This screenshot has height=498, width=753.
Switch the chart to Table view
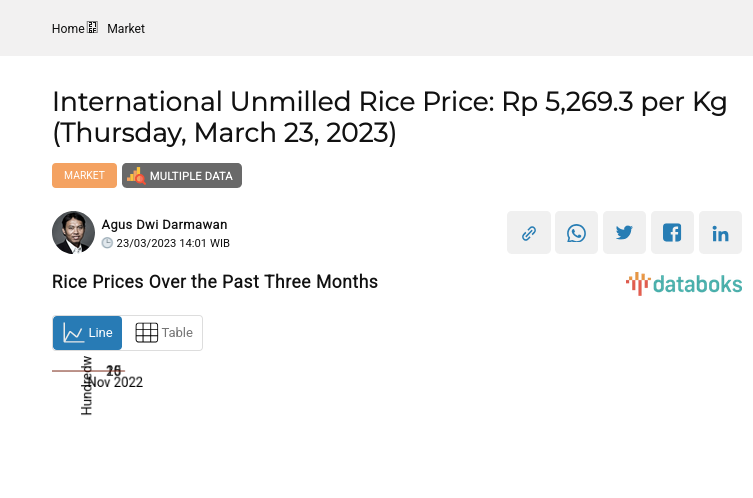click(x=163, y=333)
